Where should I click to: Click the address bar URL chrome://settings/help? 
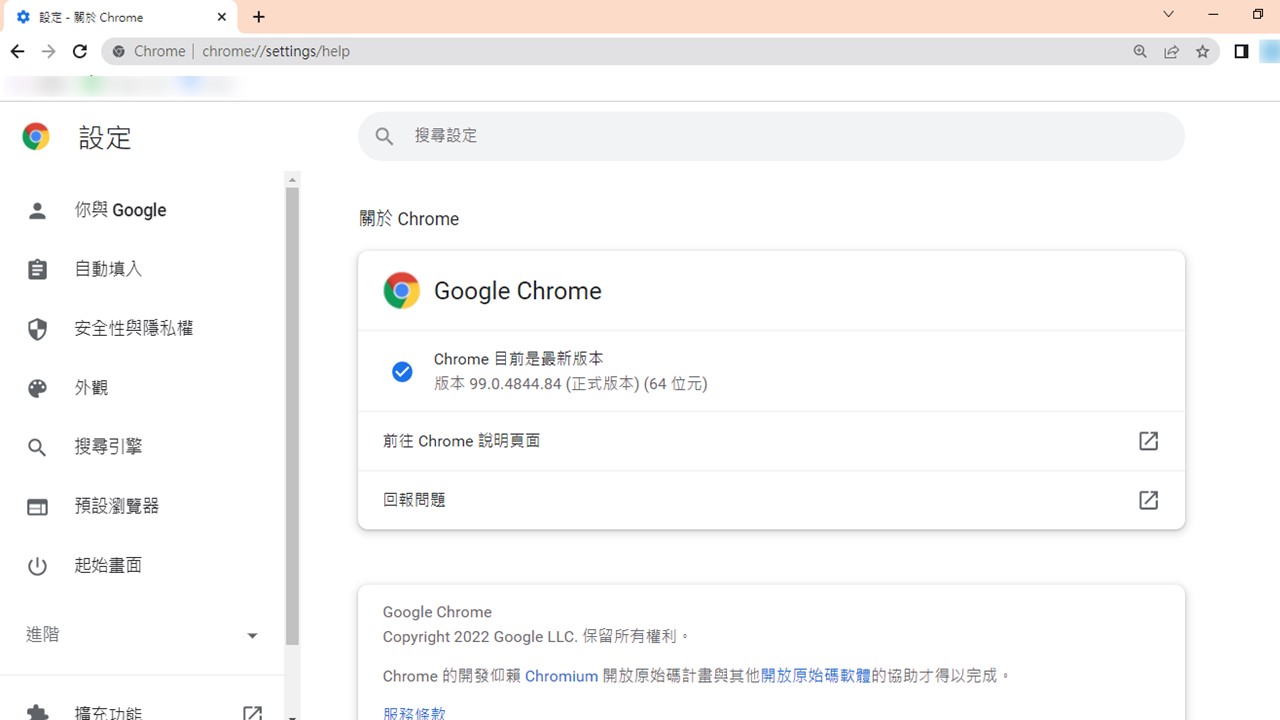click(276, 51)
